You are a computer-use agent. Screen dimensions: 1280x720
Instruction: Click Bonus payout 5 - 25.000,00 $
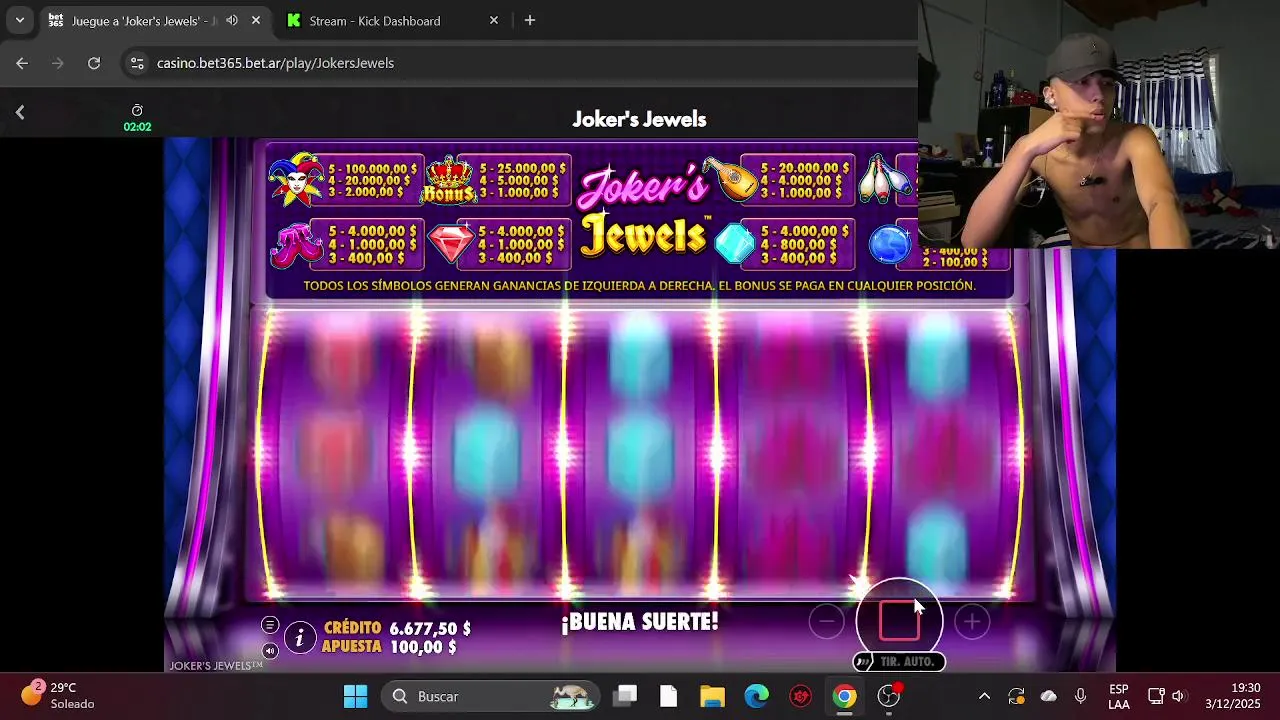520,169
